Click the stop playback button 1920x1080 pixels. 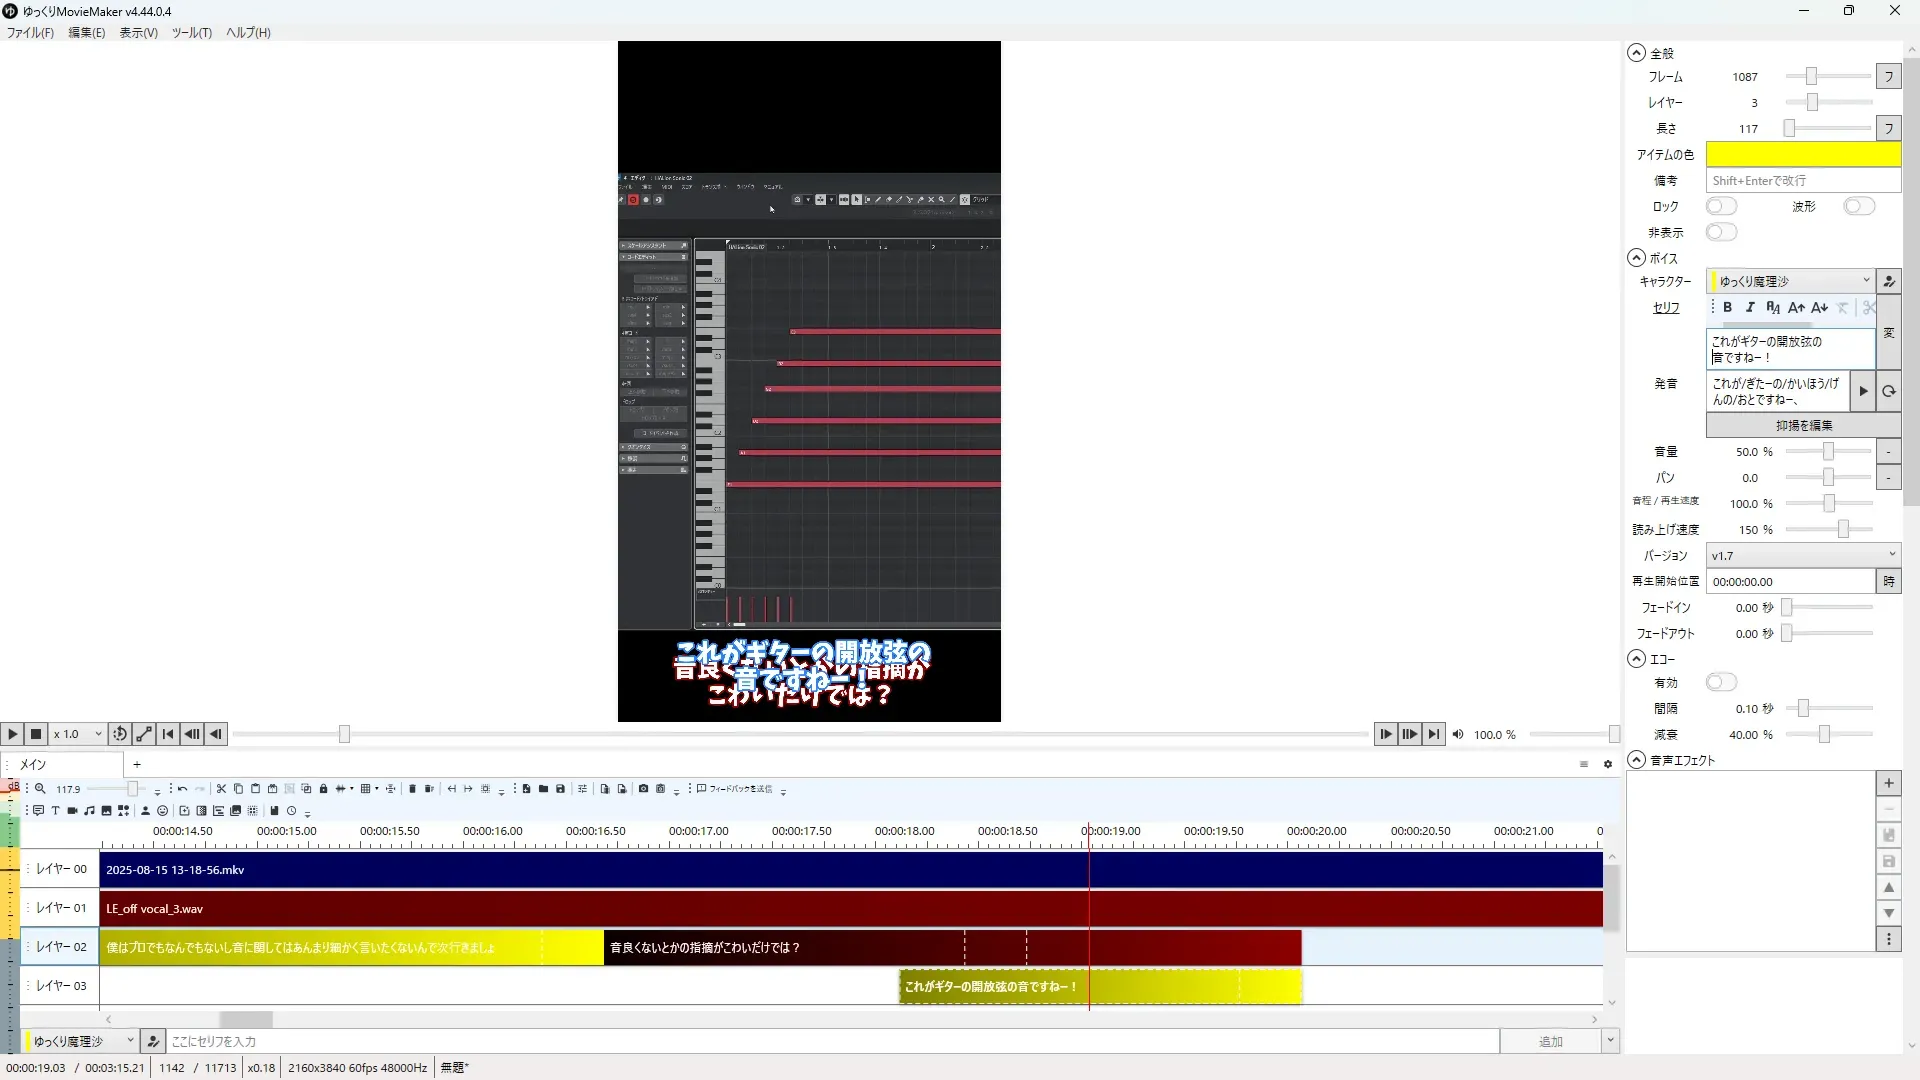(36, 734)
